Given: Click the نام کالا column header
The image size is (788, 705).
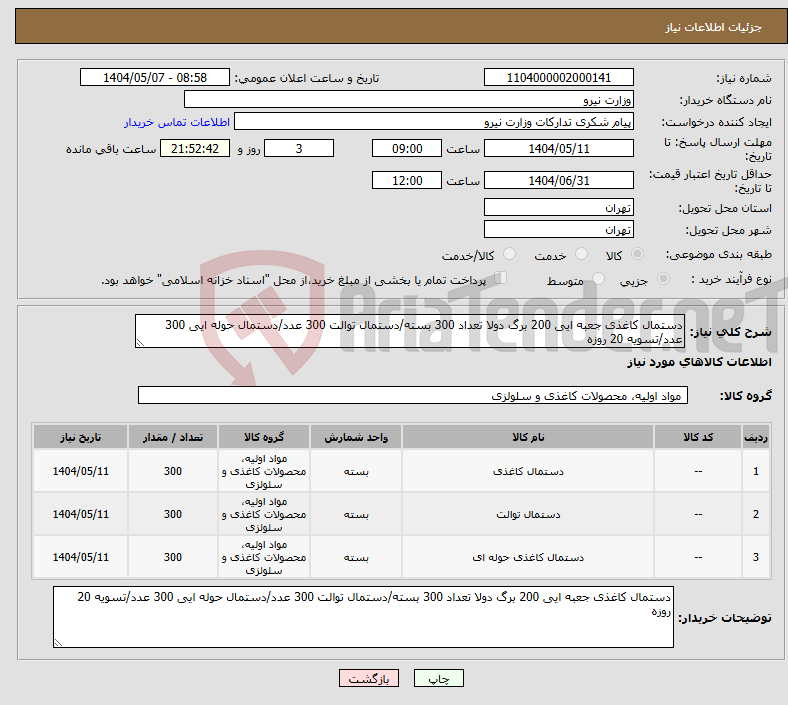Looking at the screenshot, I should tap(527, 438).
